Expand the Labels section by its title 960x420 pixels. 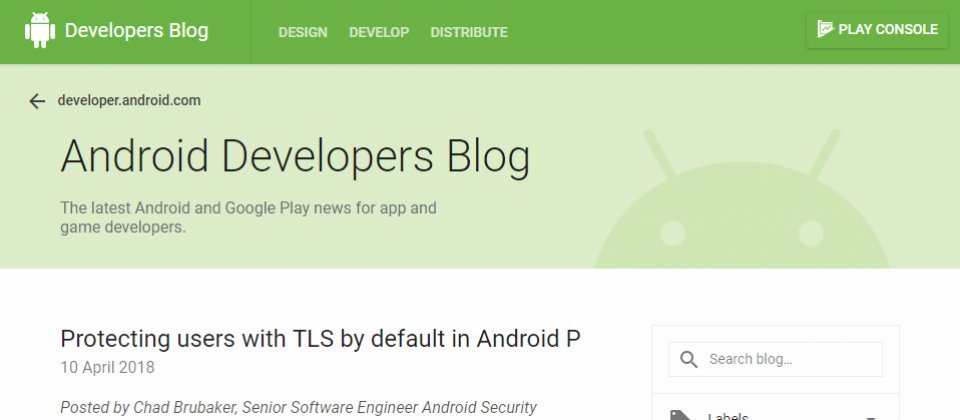(728, 416)
